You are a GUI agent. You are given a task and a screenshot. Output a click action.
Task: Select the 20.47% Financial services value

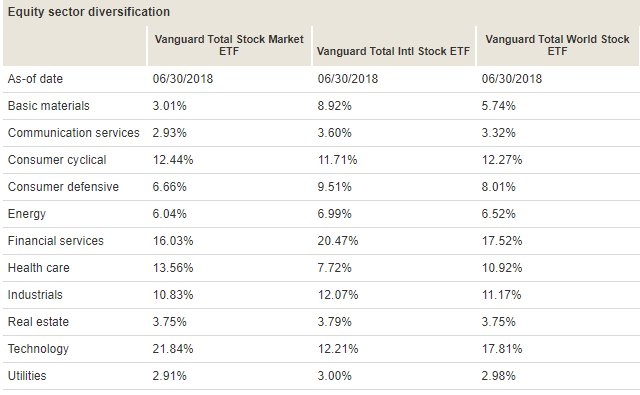point(338,241)
